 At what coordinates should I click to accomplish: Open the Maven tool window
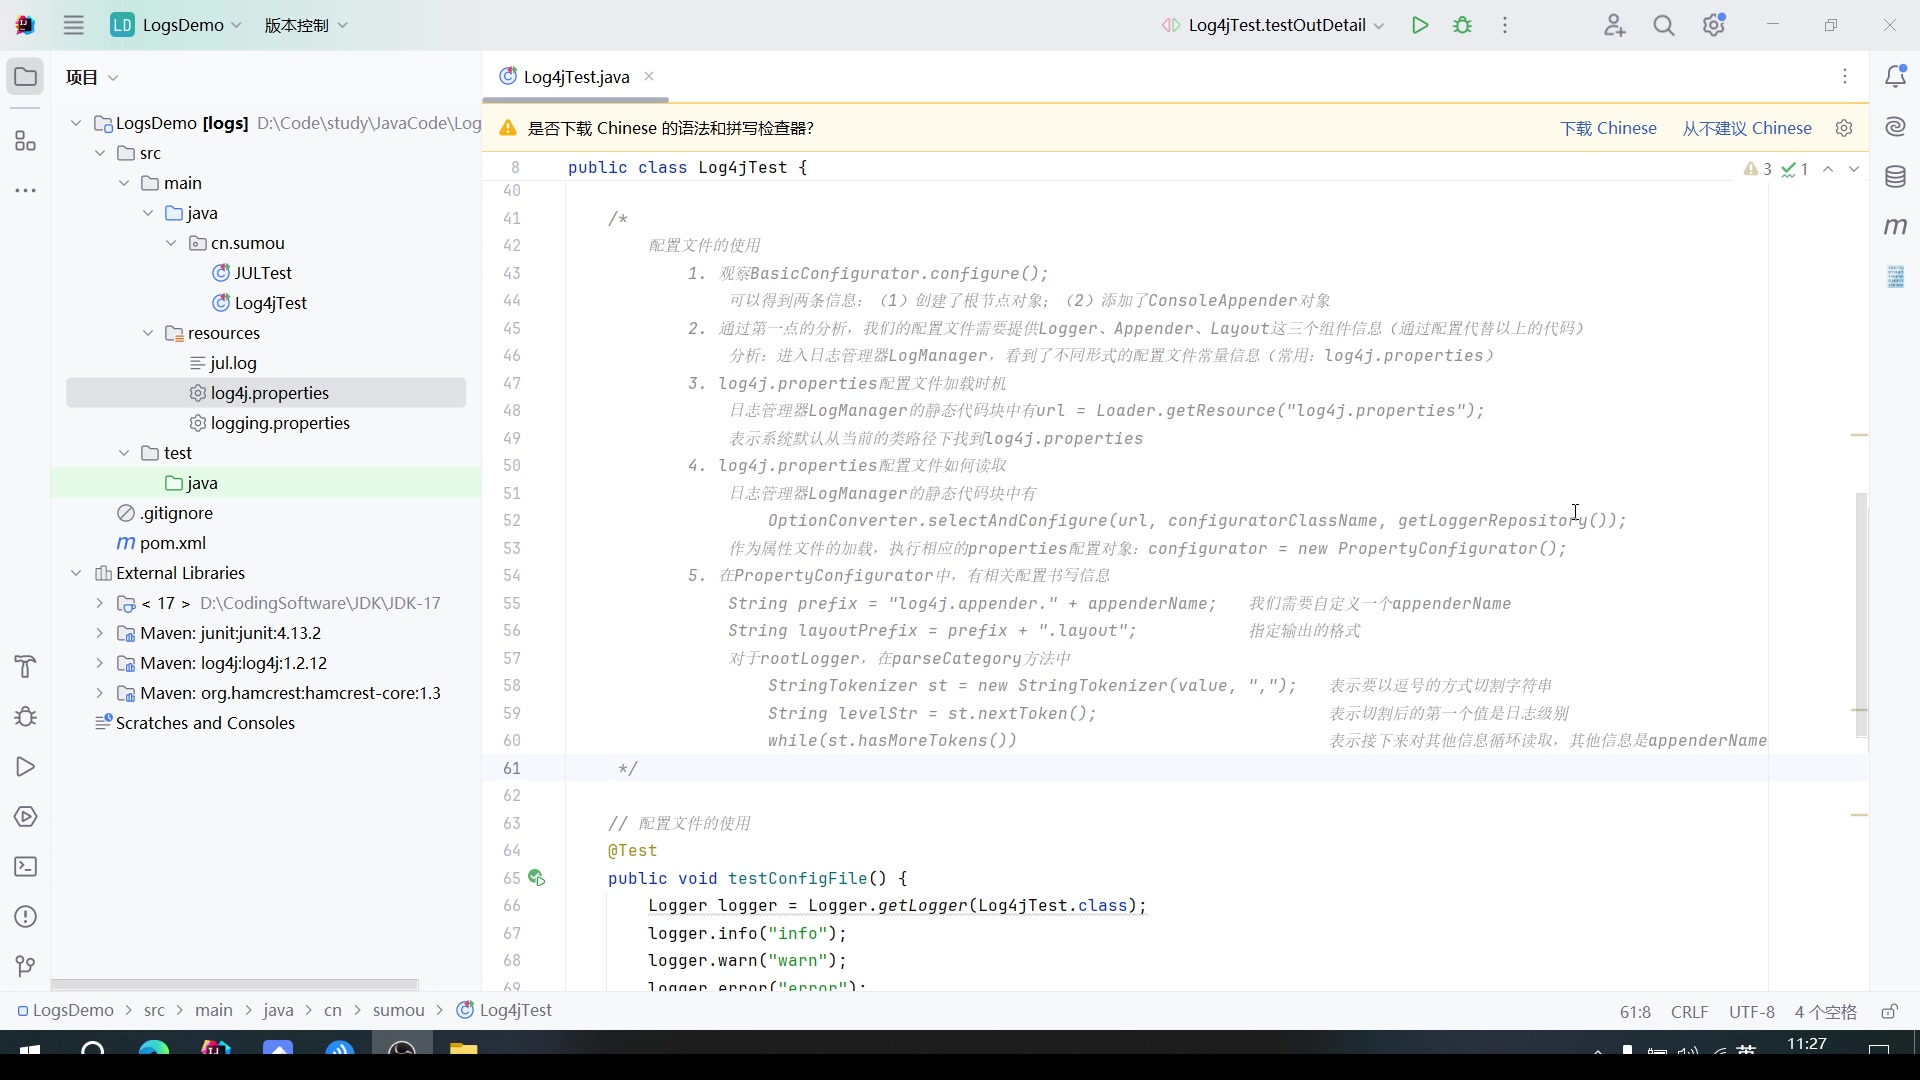pos(1895,227)
